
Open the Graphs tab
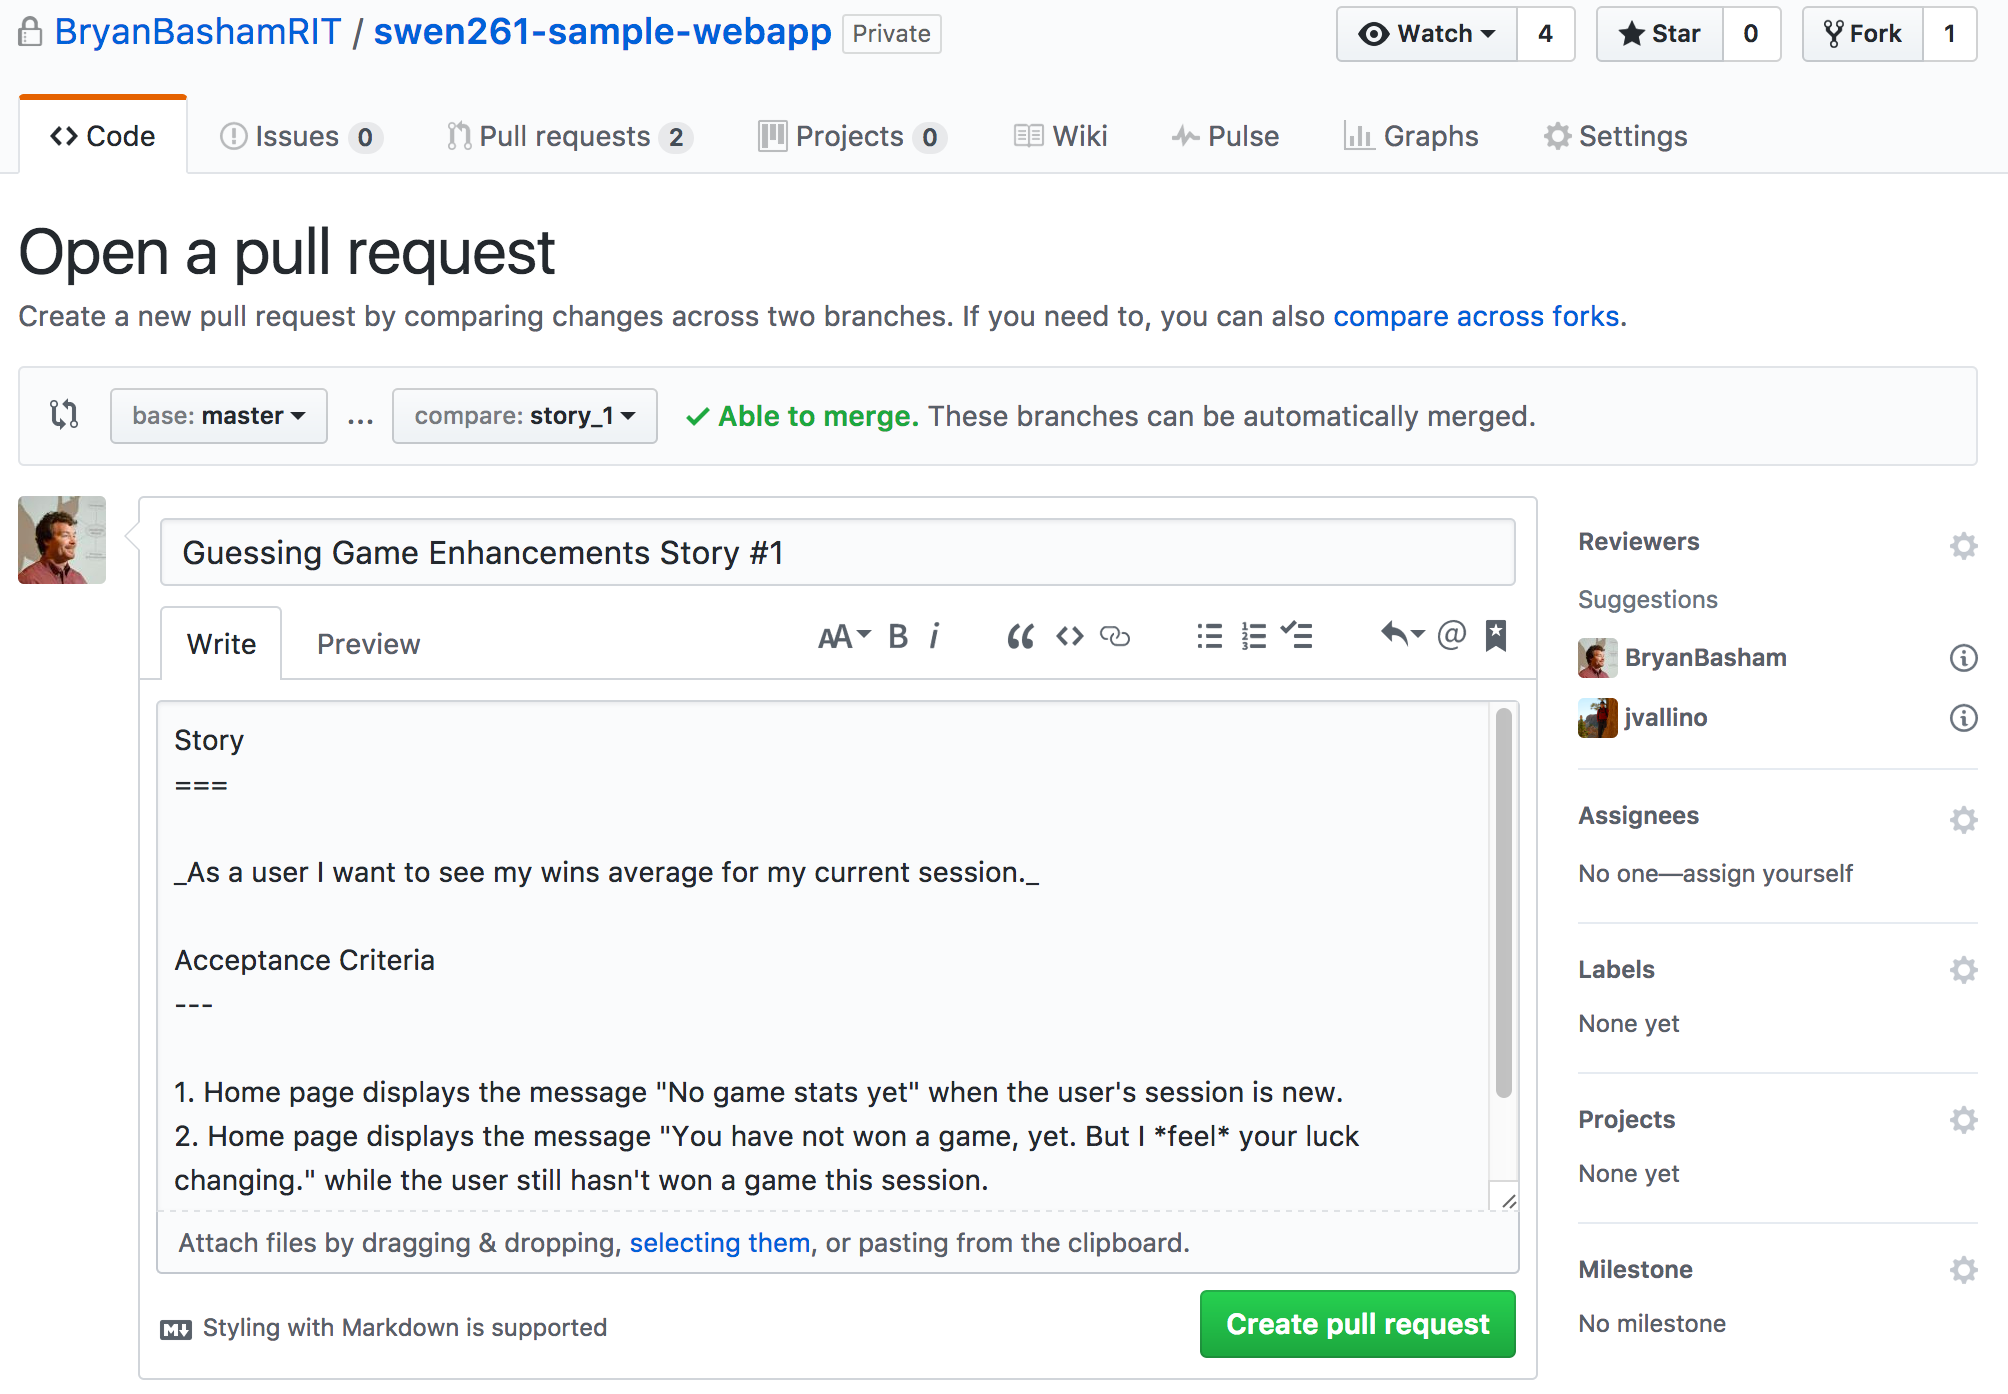coord(1411,136)
